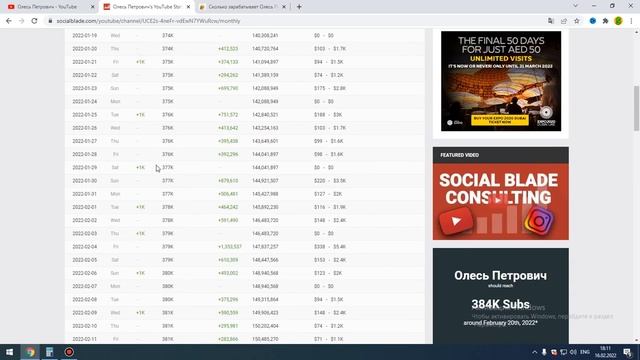This screenshot has height=360, width=640.
Task: Click the 2022-01-25 date cell
Action: pyautogui.click(x=84, y=115)
